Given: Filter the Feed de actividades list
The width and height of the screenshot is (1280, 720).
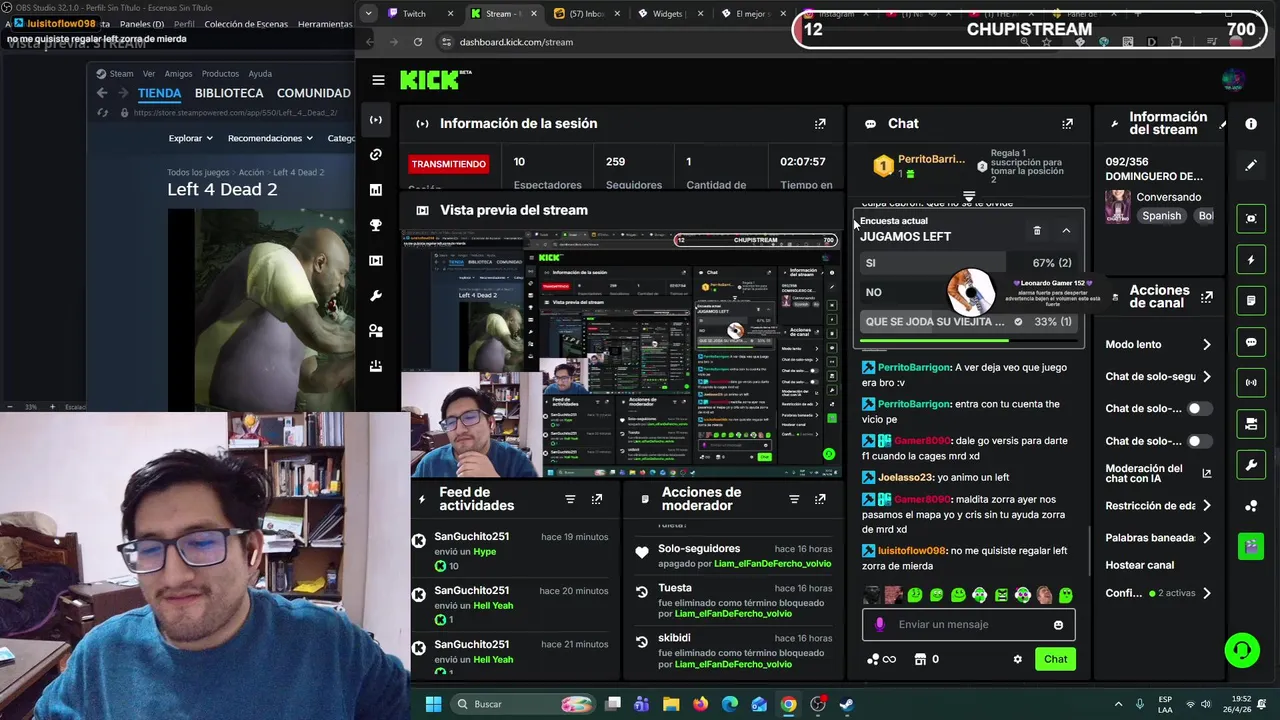Looking at the screenshot, I should pos(570,499).
